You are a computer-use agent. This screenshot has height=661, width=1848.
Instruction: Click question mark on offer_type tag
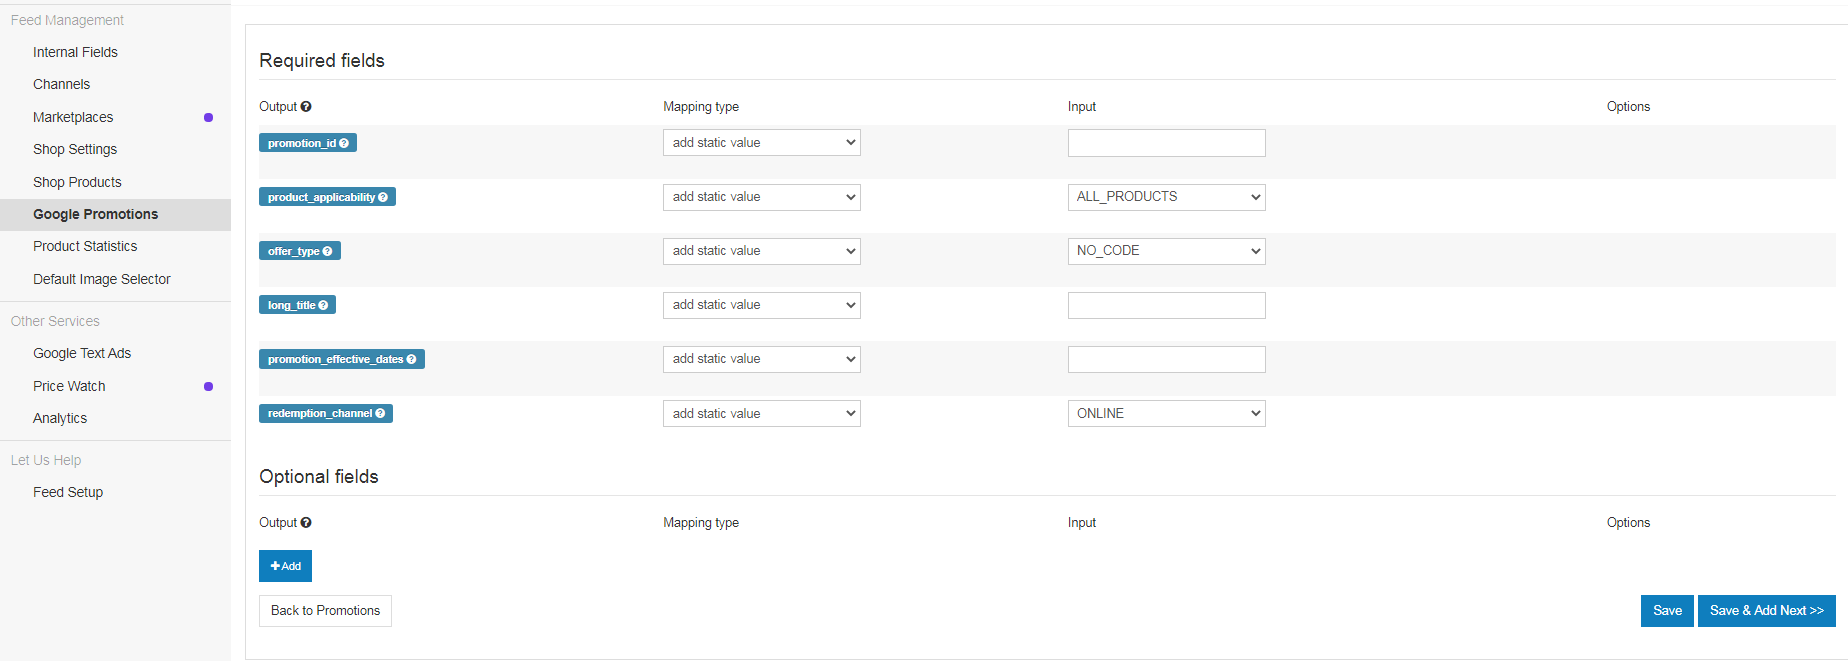(x=327, y=251)
